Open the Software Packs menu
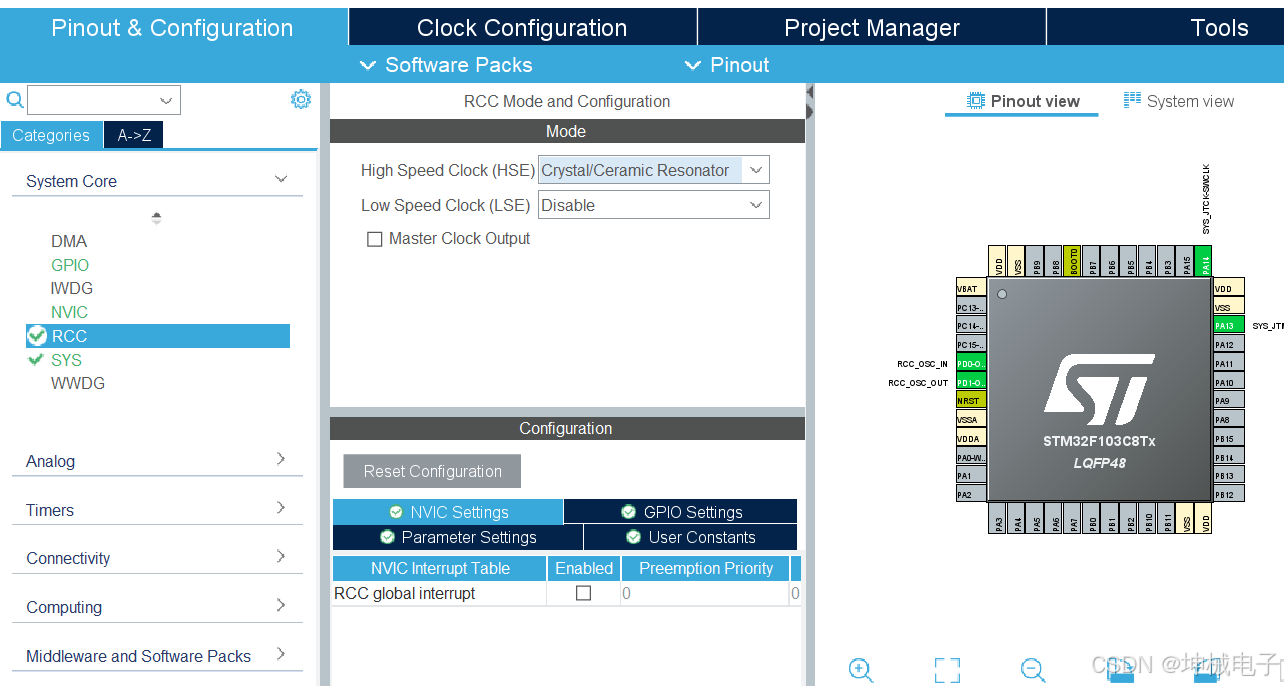Screen dimensions: 1284x686 pyautogui.click(x=446, y=65)
